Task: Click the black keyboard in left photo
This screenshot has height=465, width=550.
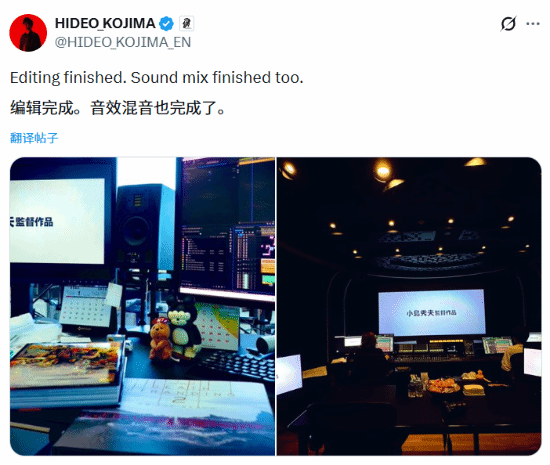Action: click(x=236, y=365)
